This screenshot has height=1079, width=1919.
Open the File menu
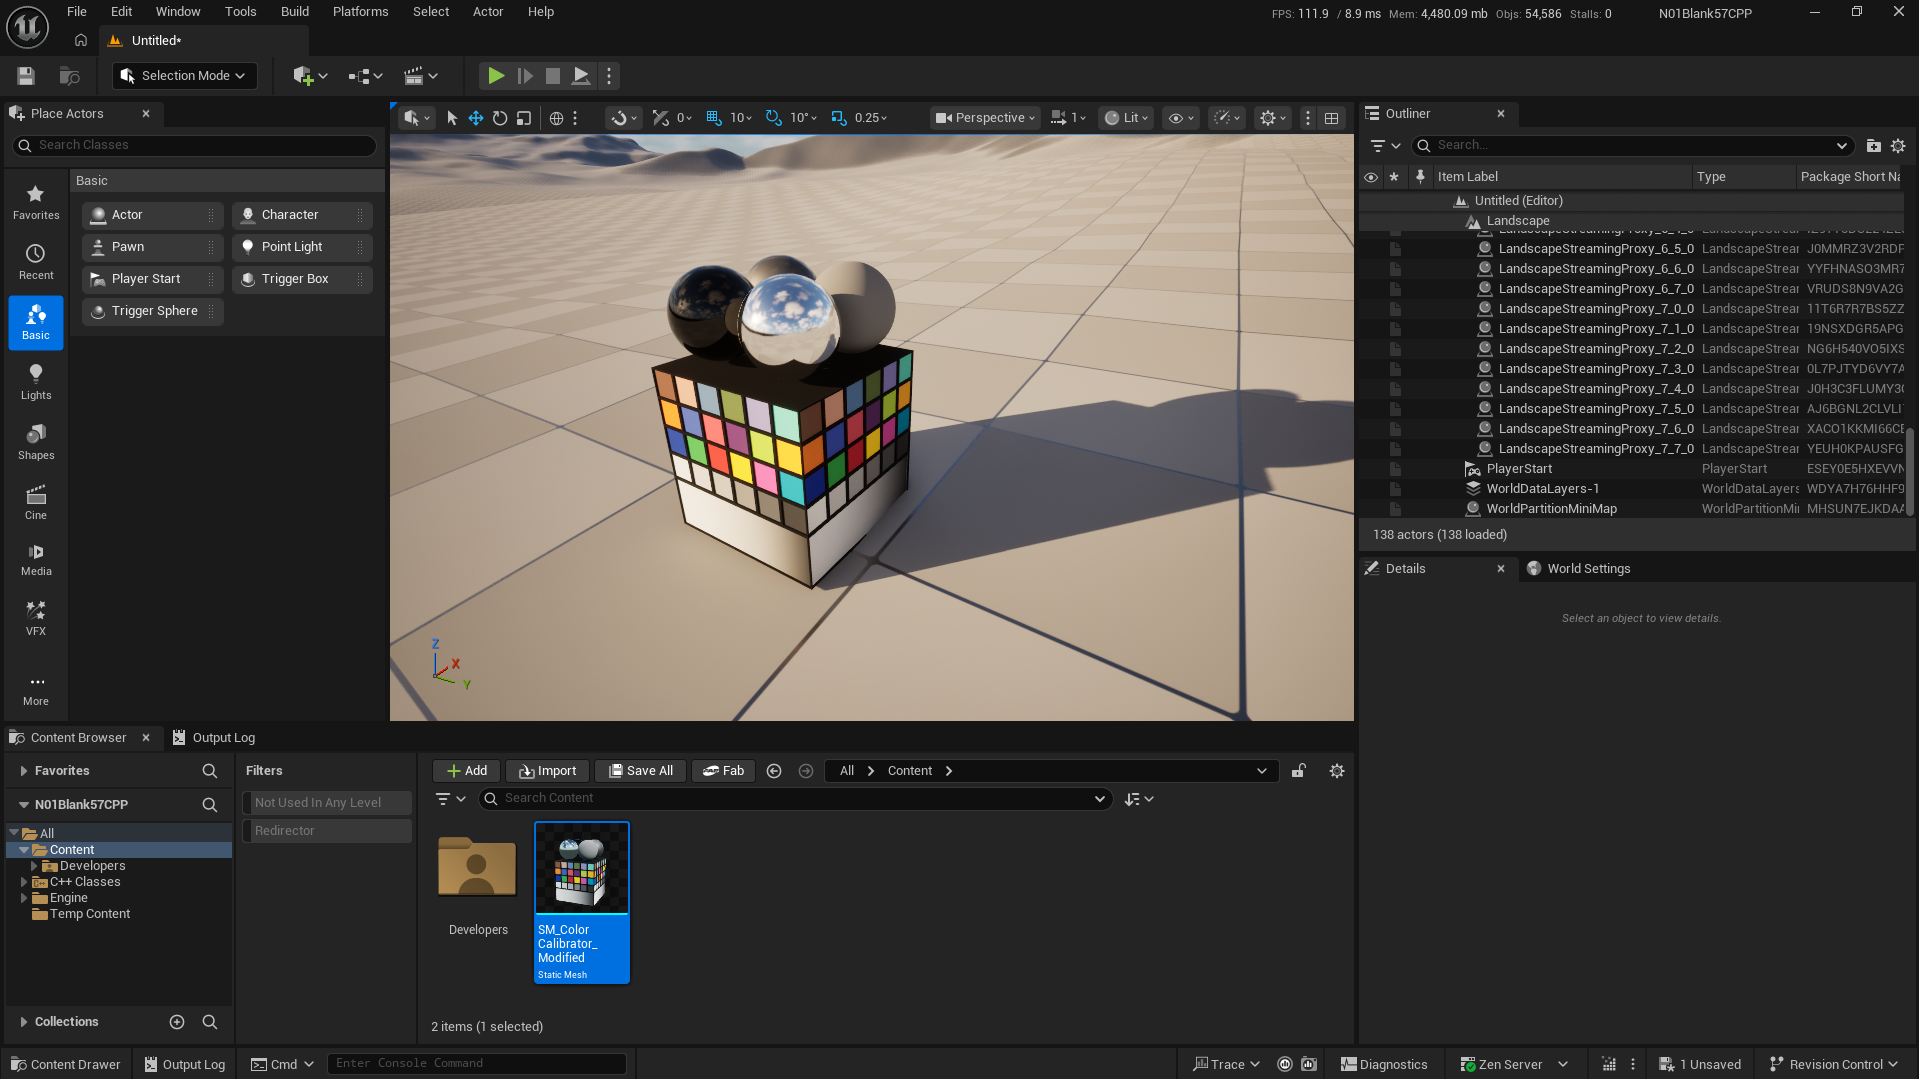77,12
